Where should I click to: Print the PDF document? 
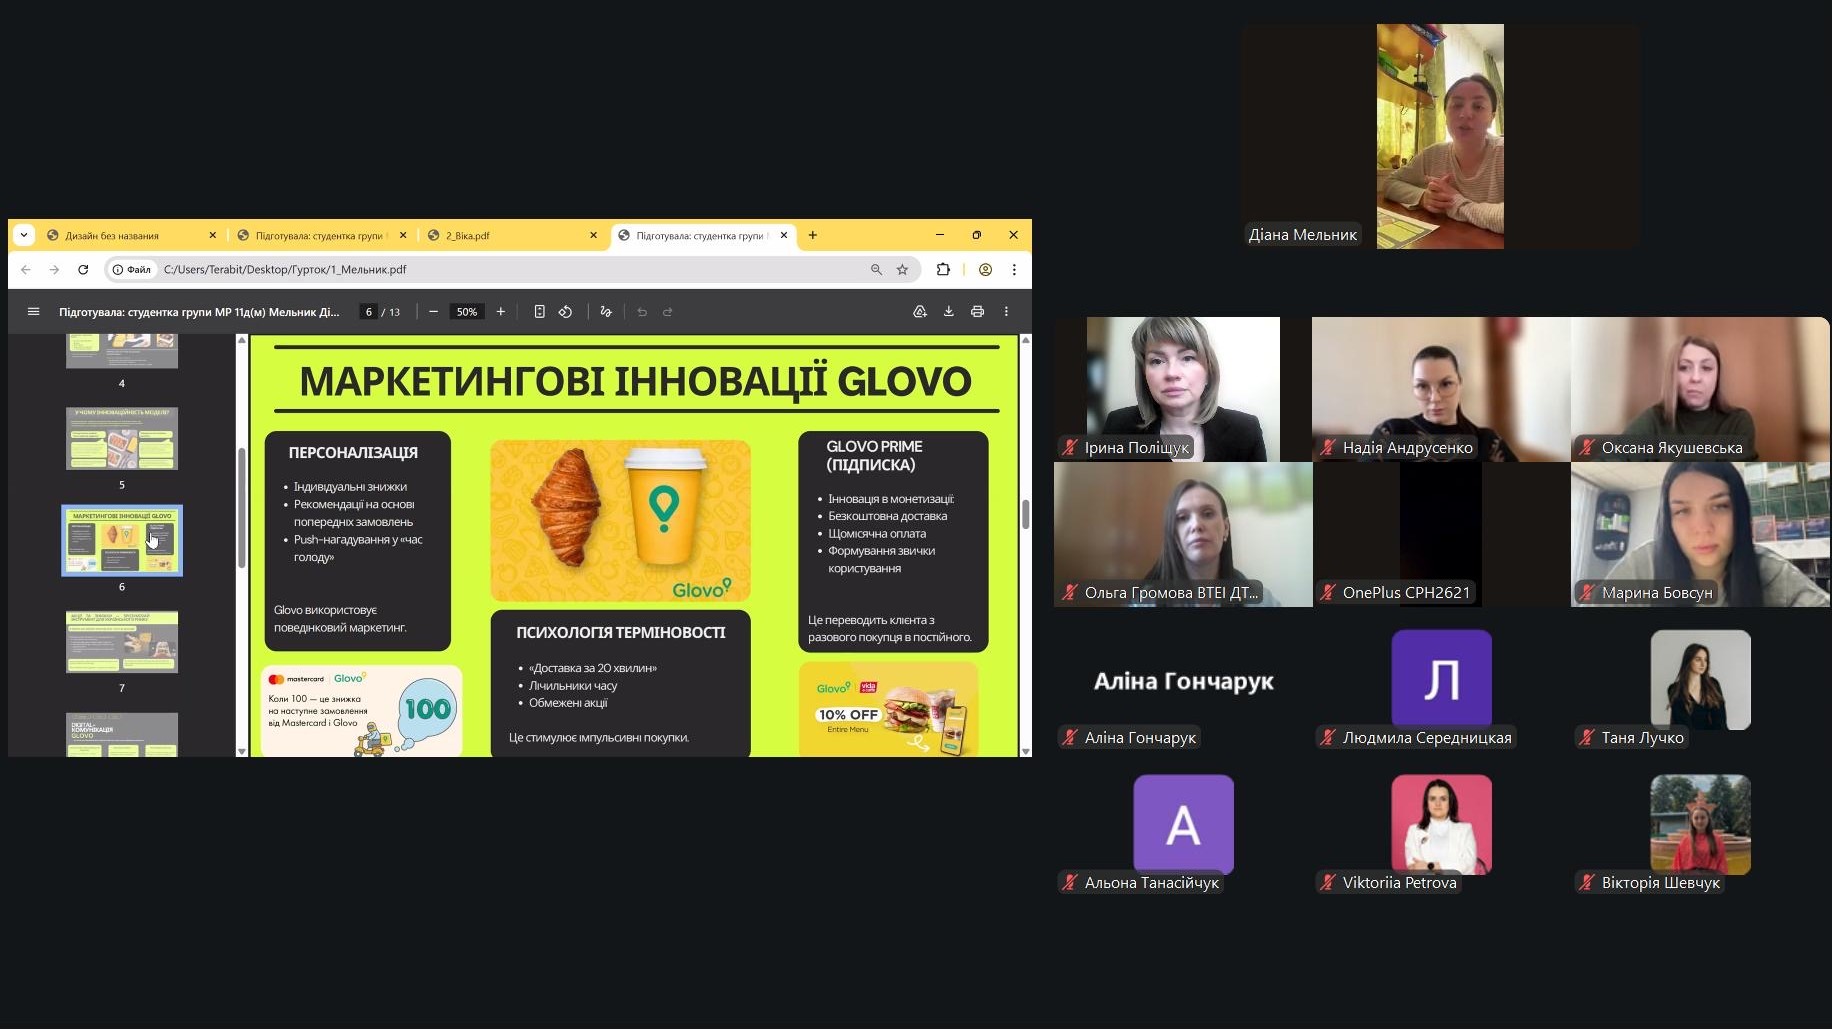click(977, 312)
